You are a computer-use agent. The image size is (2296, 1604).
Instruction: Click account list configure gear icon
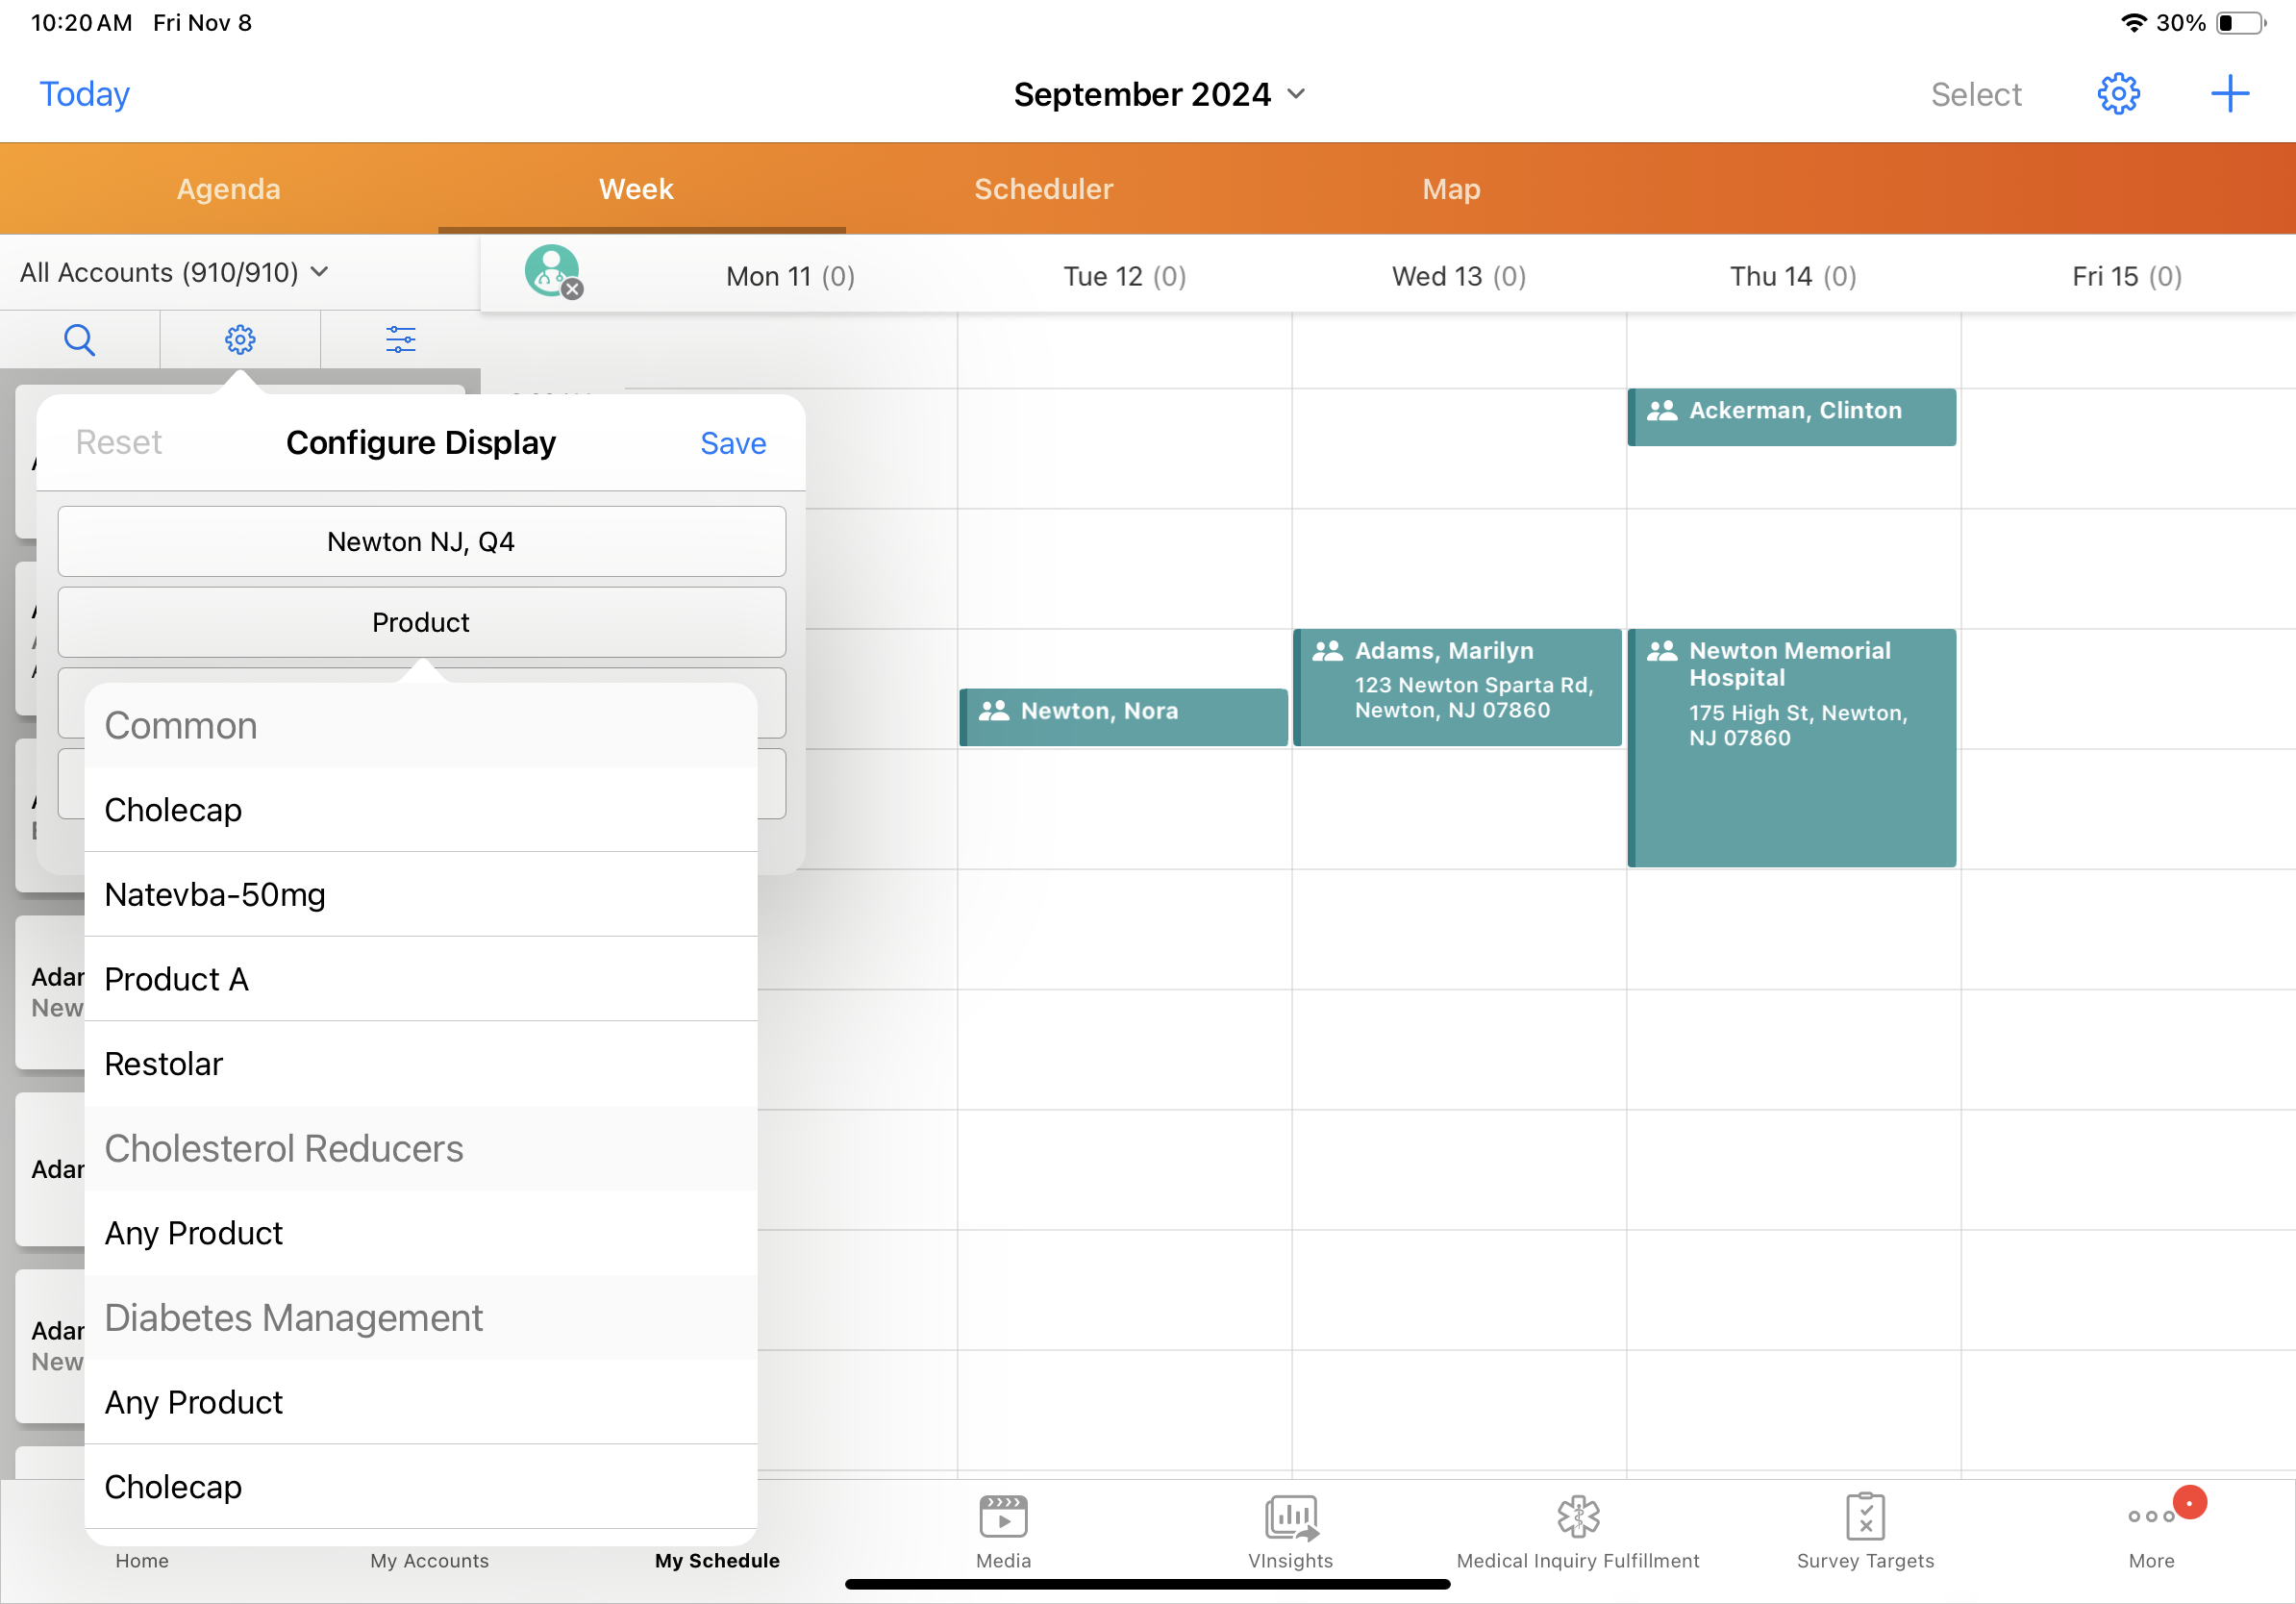[240, 340]
